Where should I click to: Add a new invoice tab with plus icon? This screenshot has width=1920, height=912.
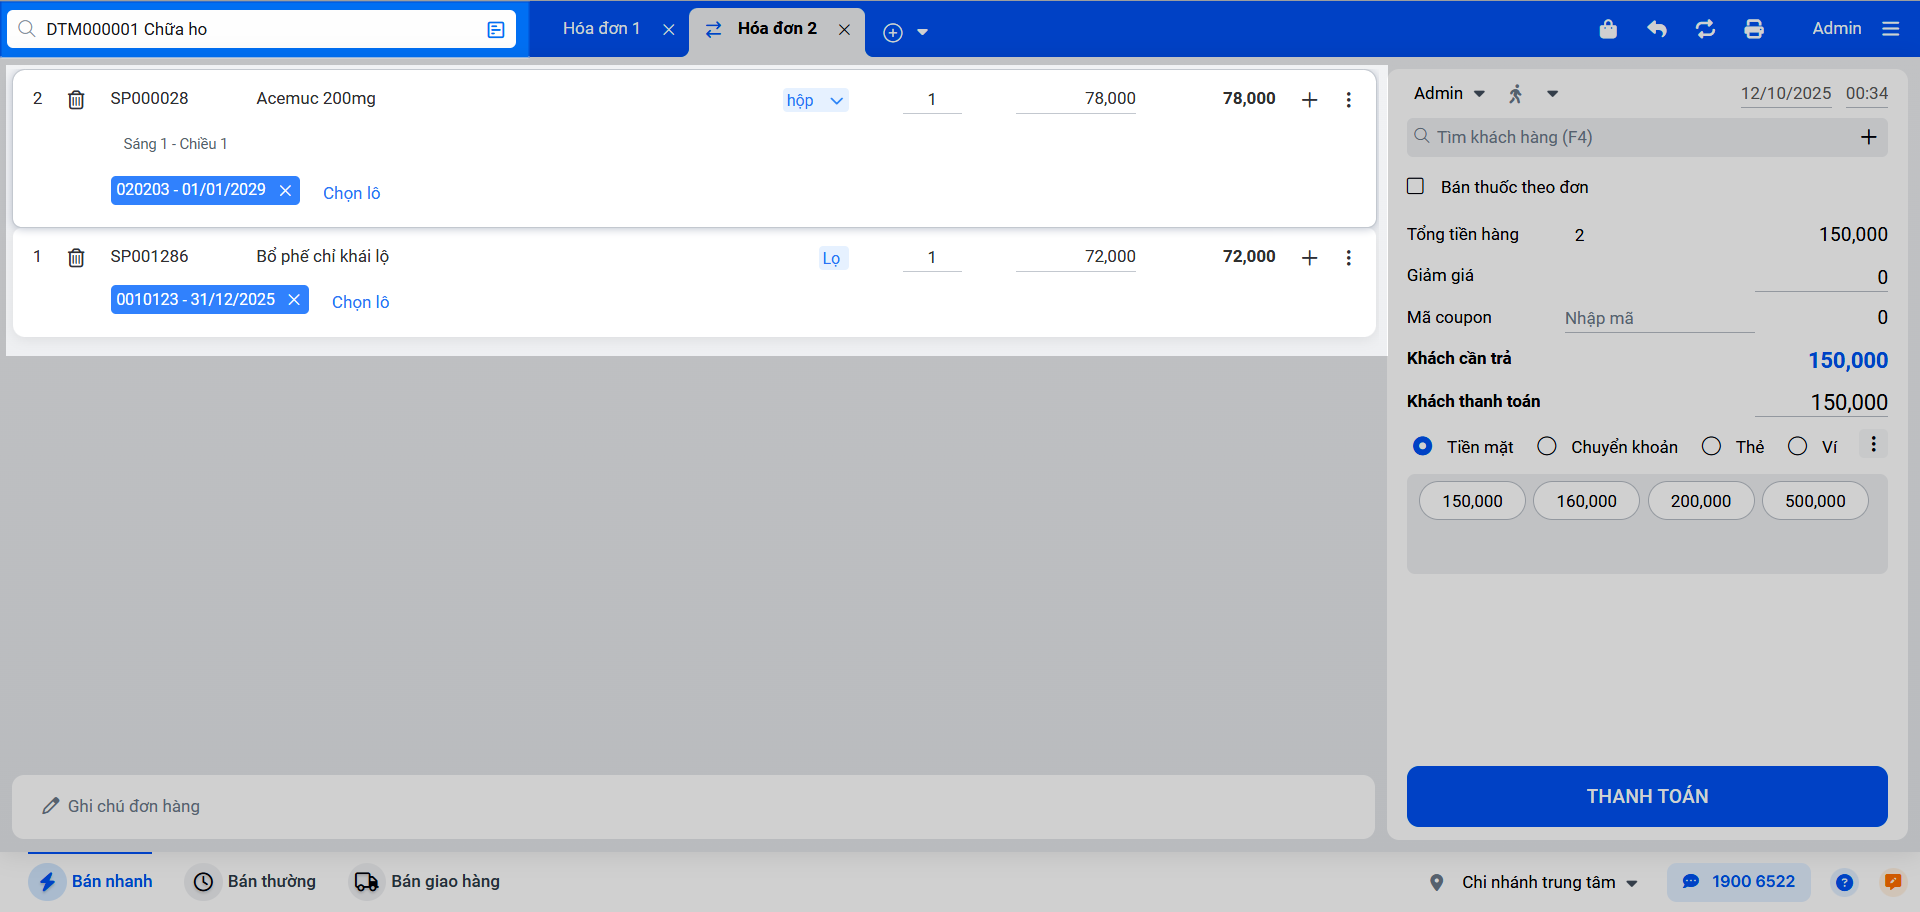point(893,32)
